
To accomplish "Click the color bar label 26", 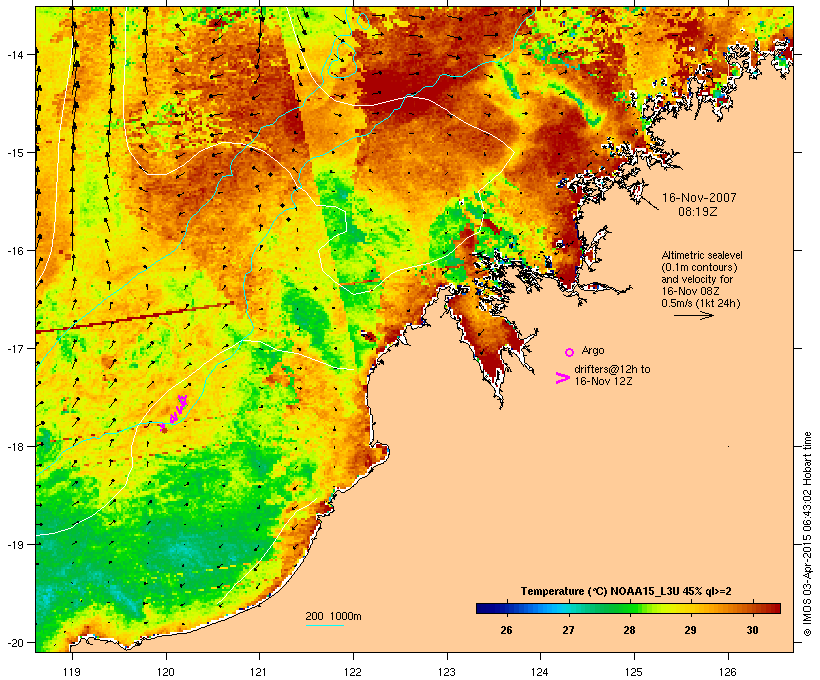I will tap(506, 630).
